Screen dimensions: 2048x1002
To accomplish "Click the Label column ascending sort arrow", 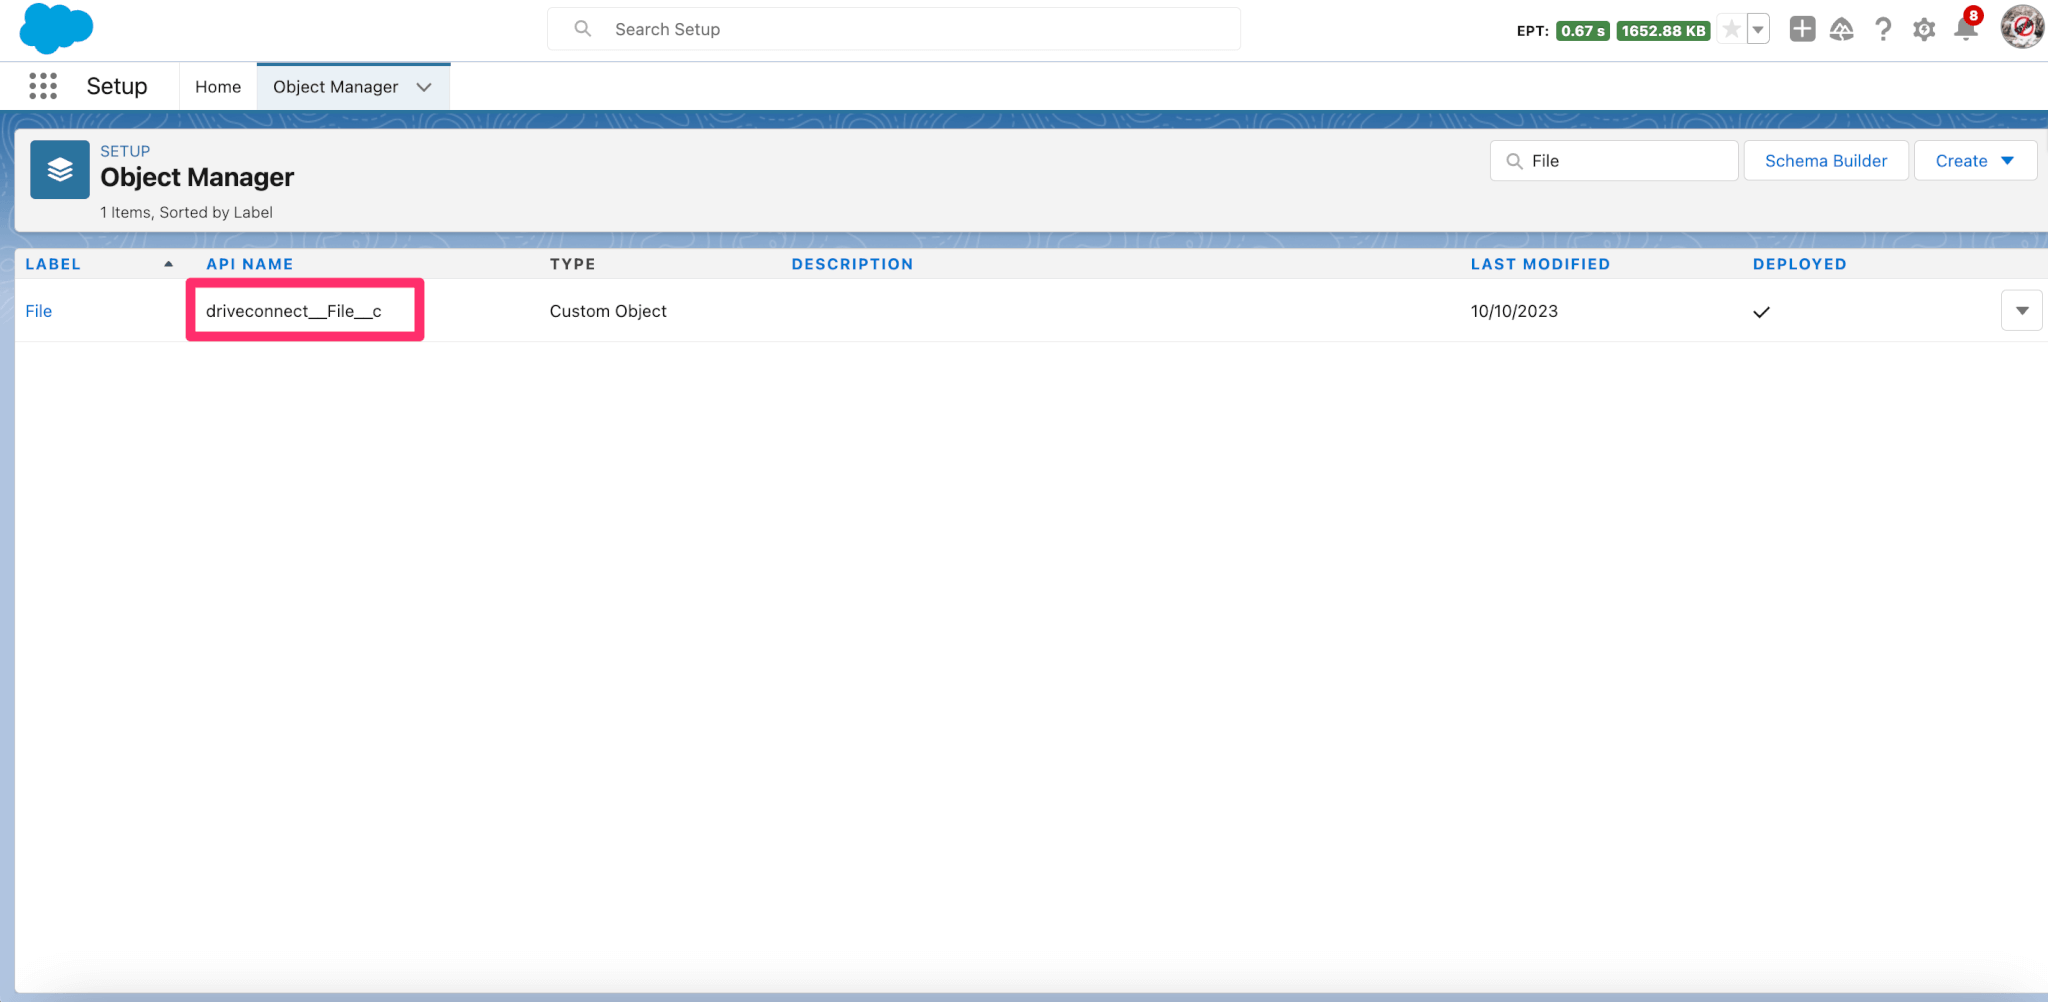I will (x=168, y=264).
